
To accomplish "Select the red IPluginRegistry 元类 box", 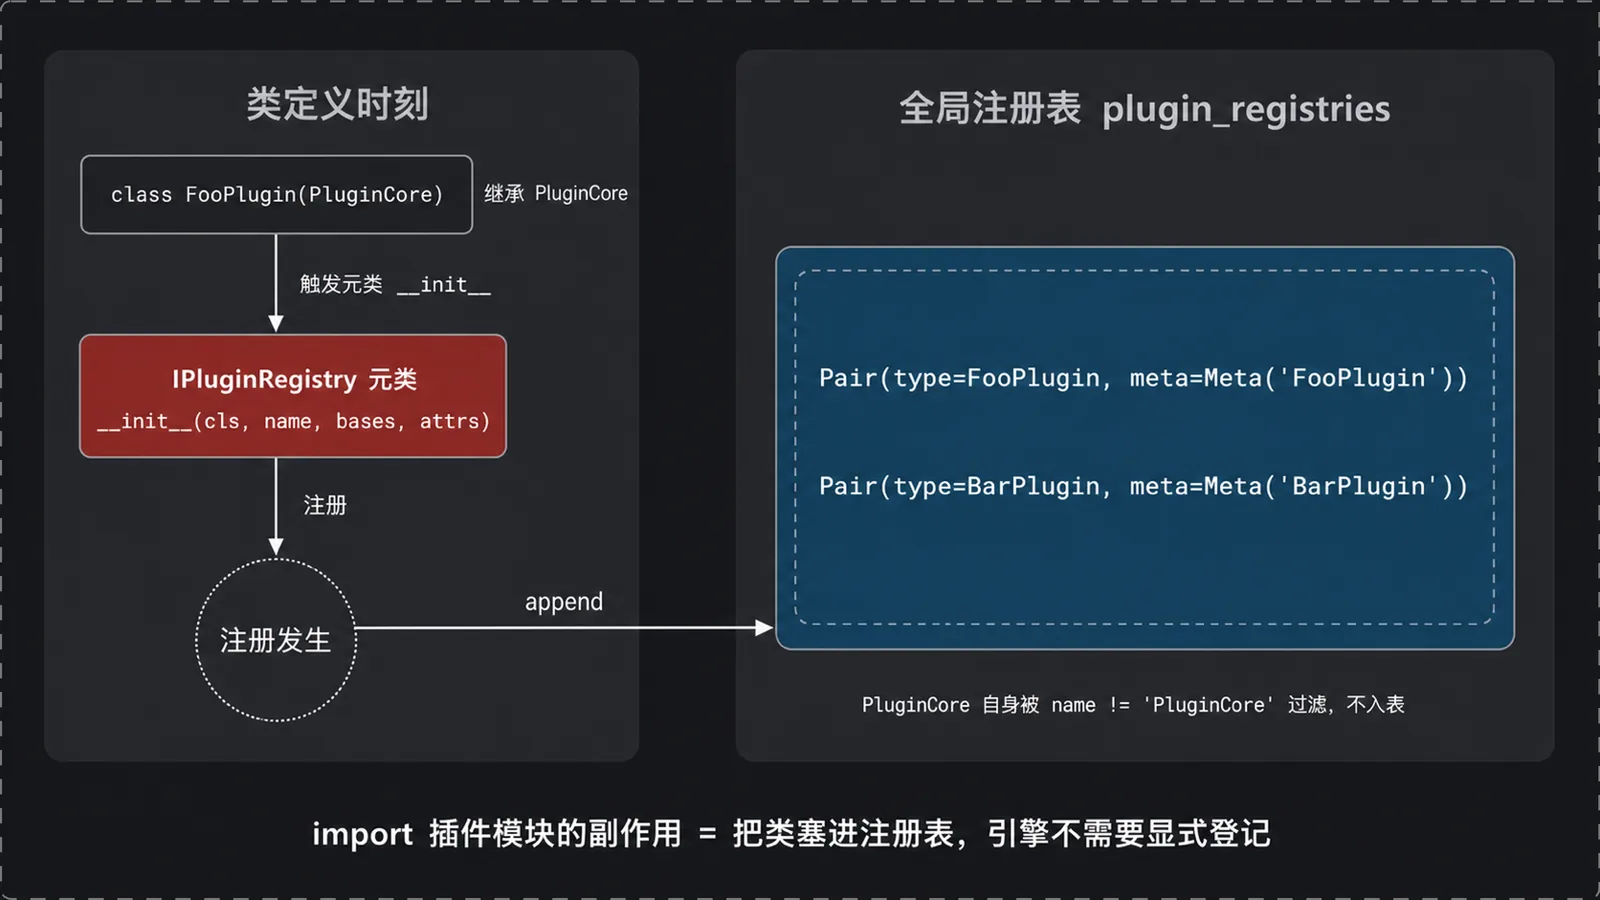I will 293,396.
